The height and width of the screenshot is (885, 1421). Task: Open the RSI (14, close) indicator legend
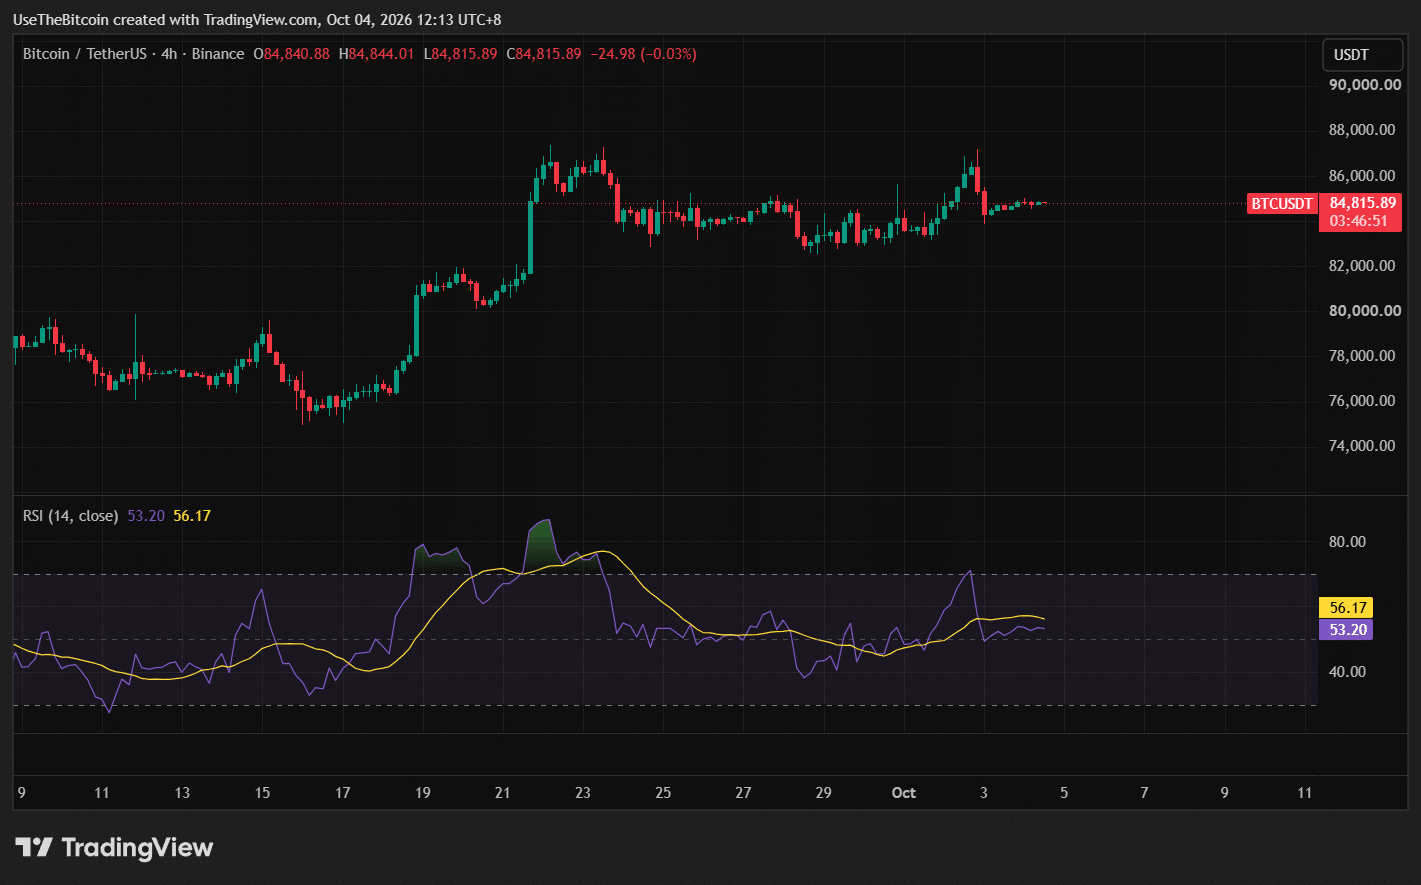point(71,516)
